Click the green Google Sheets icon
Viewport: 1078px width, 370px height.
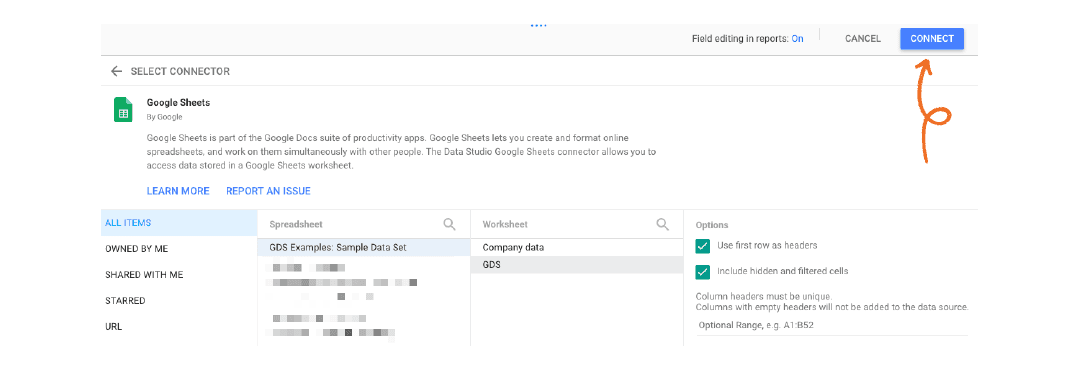click(x=123, y=109)
